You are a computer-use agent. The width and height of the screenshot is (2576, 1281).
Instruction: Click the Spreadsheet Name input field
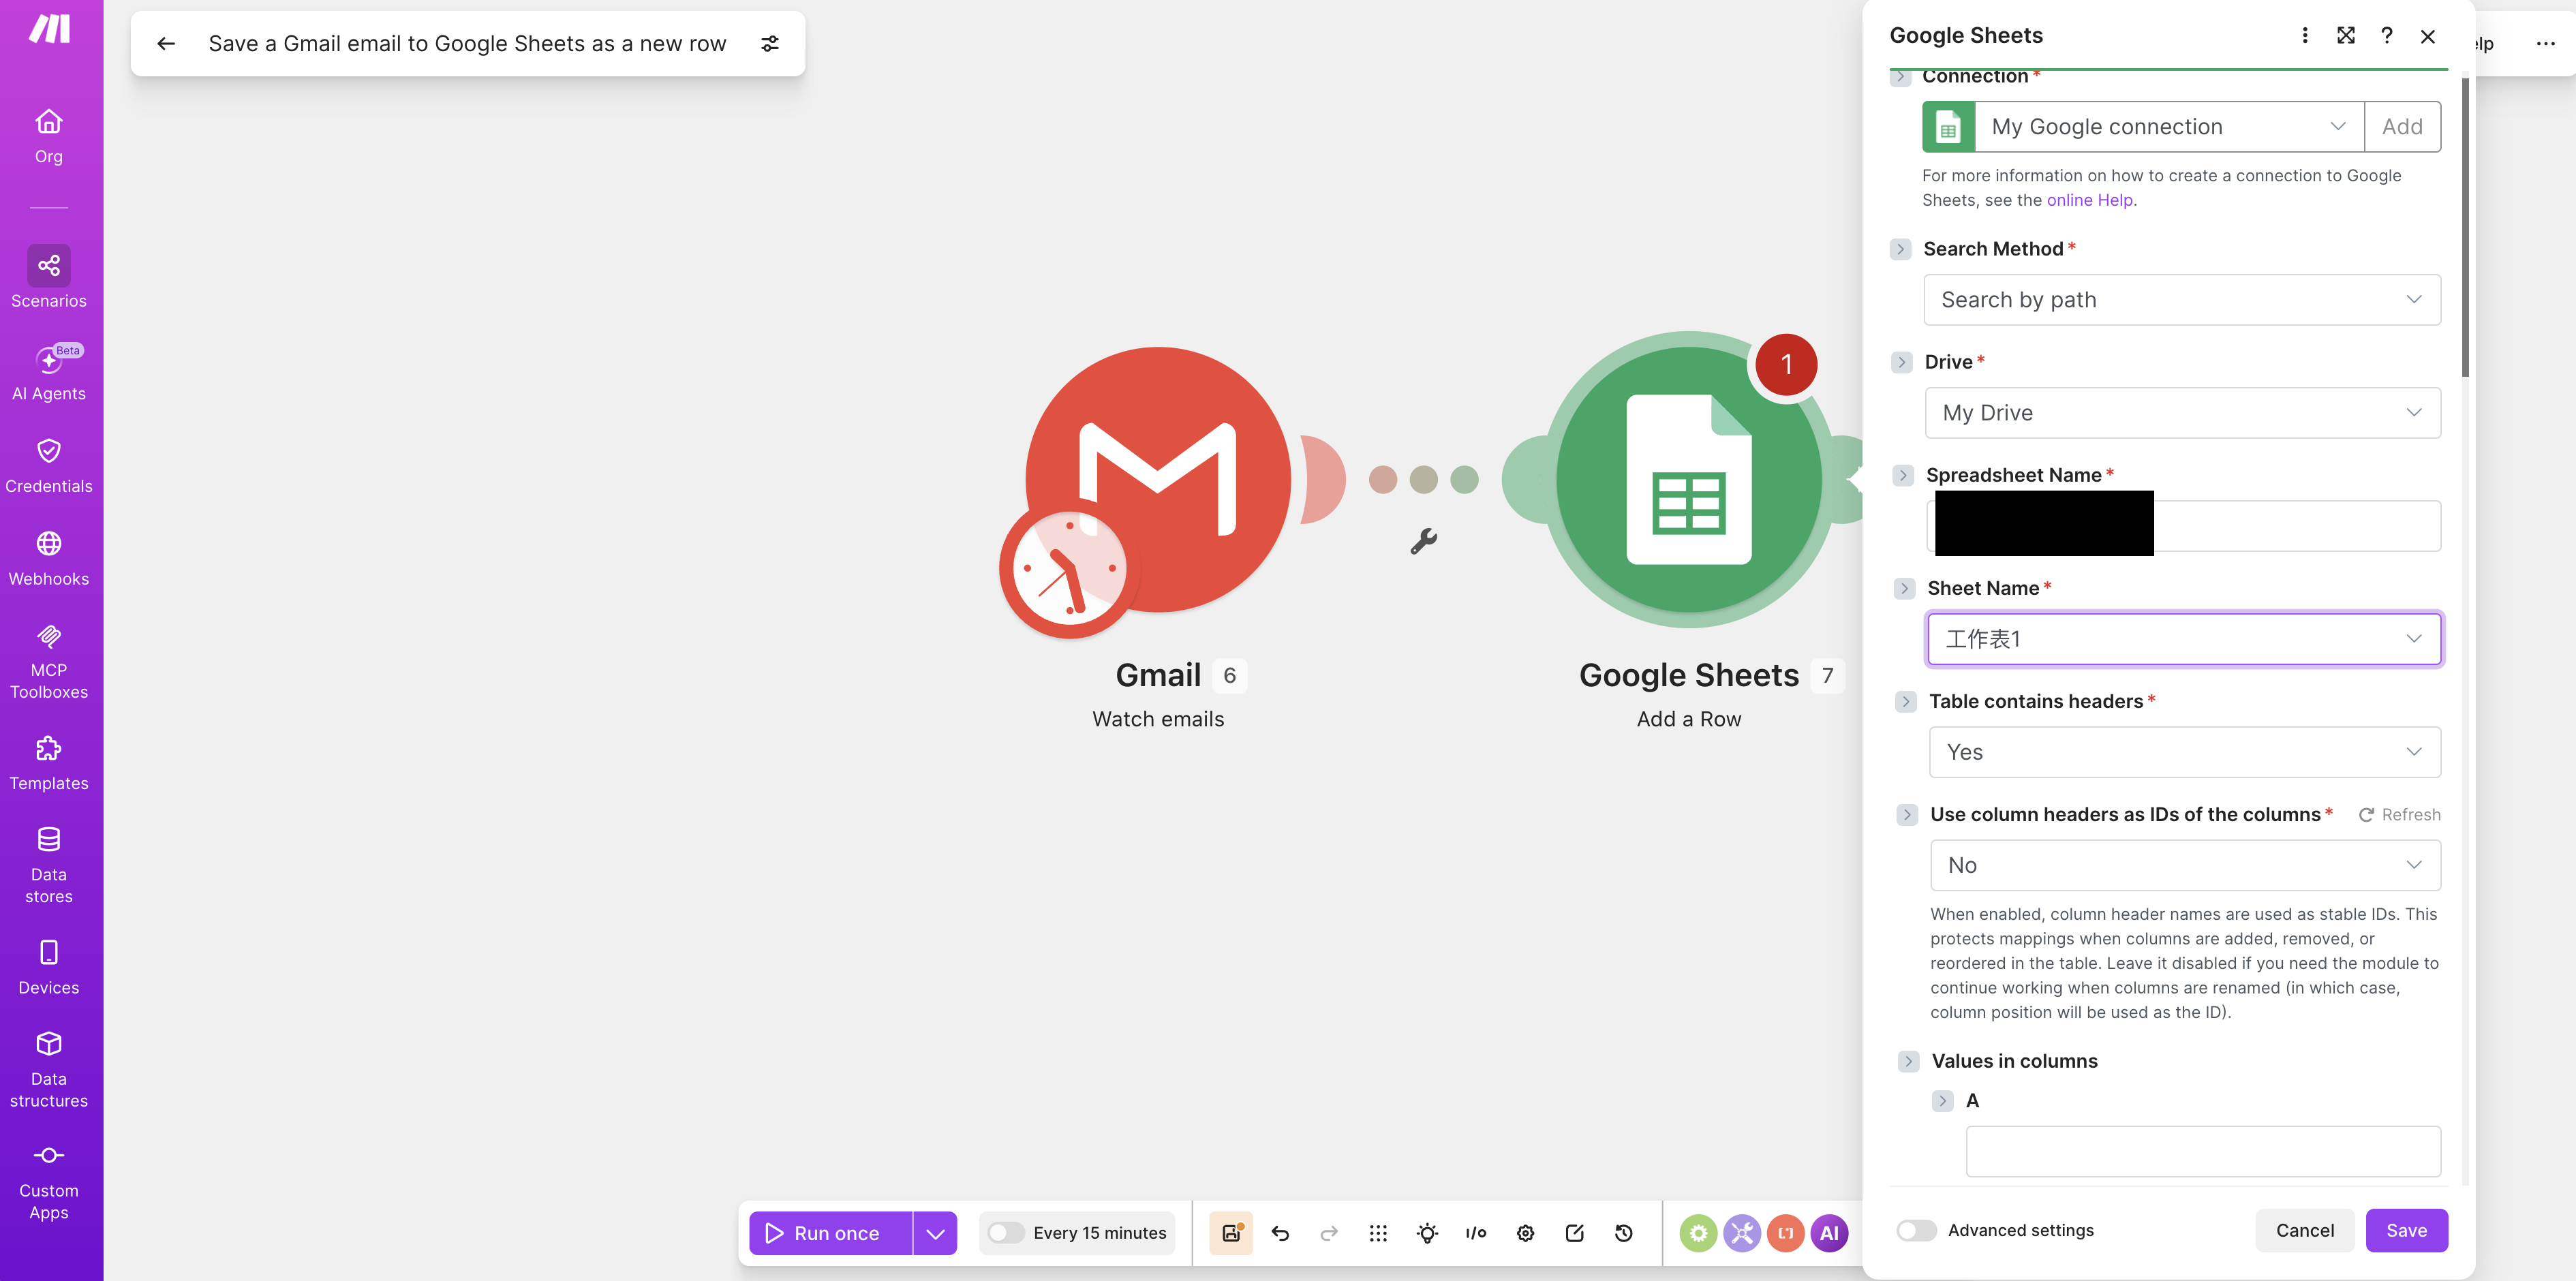tap(2184, 526)
